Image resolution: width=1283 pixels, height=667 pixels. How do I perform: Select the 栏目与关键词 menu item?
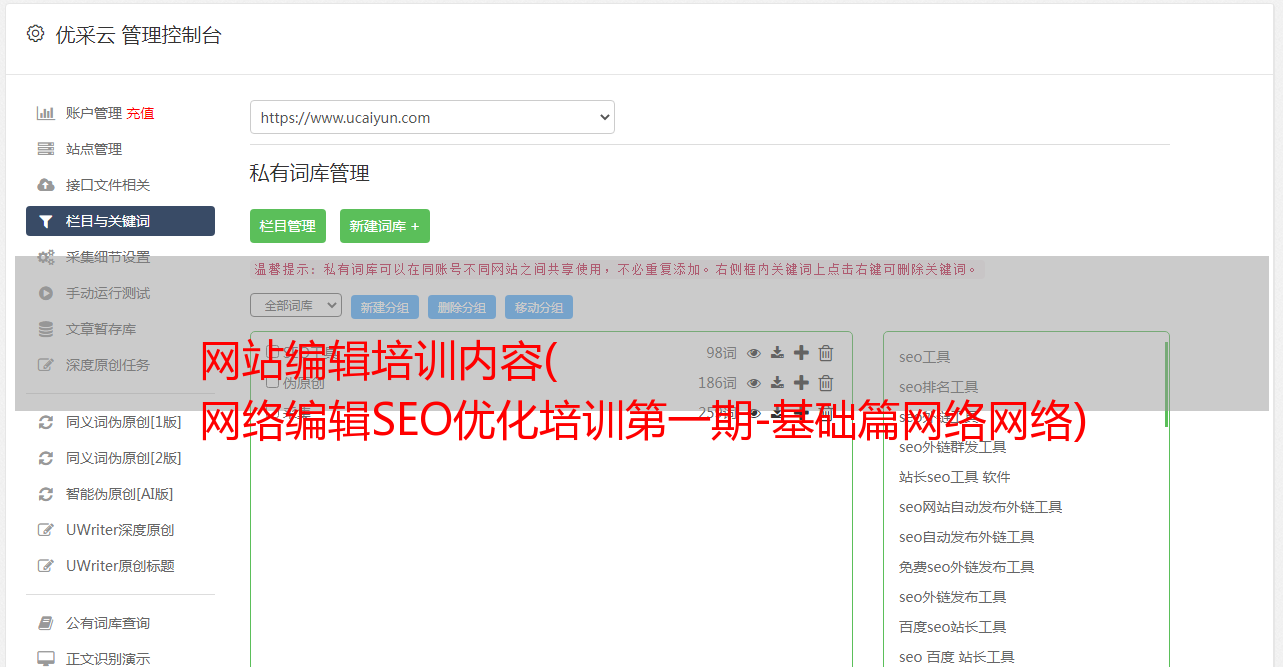[120, 221]
